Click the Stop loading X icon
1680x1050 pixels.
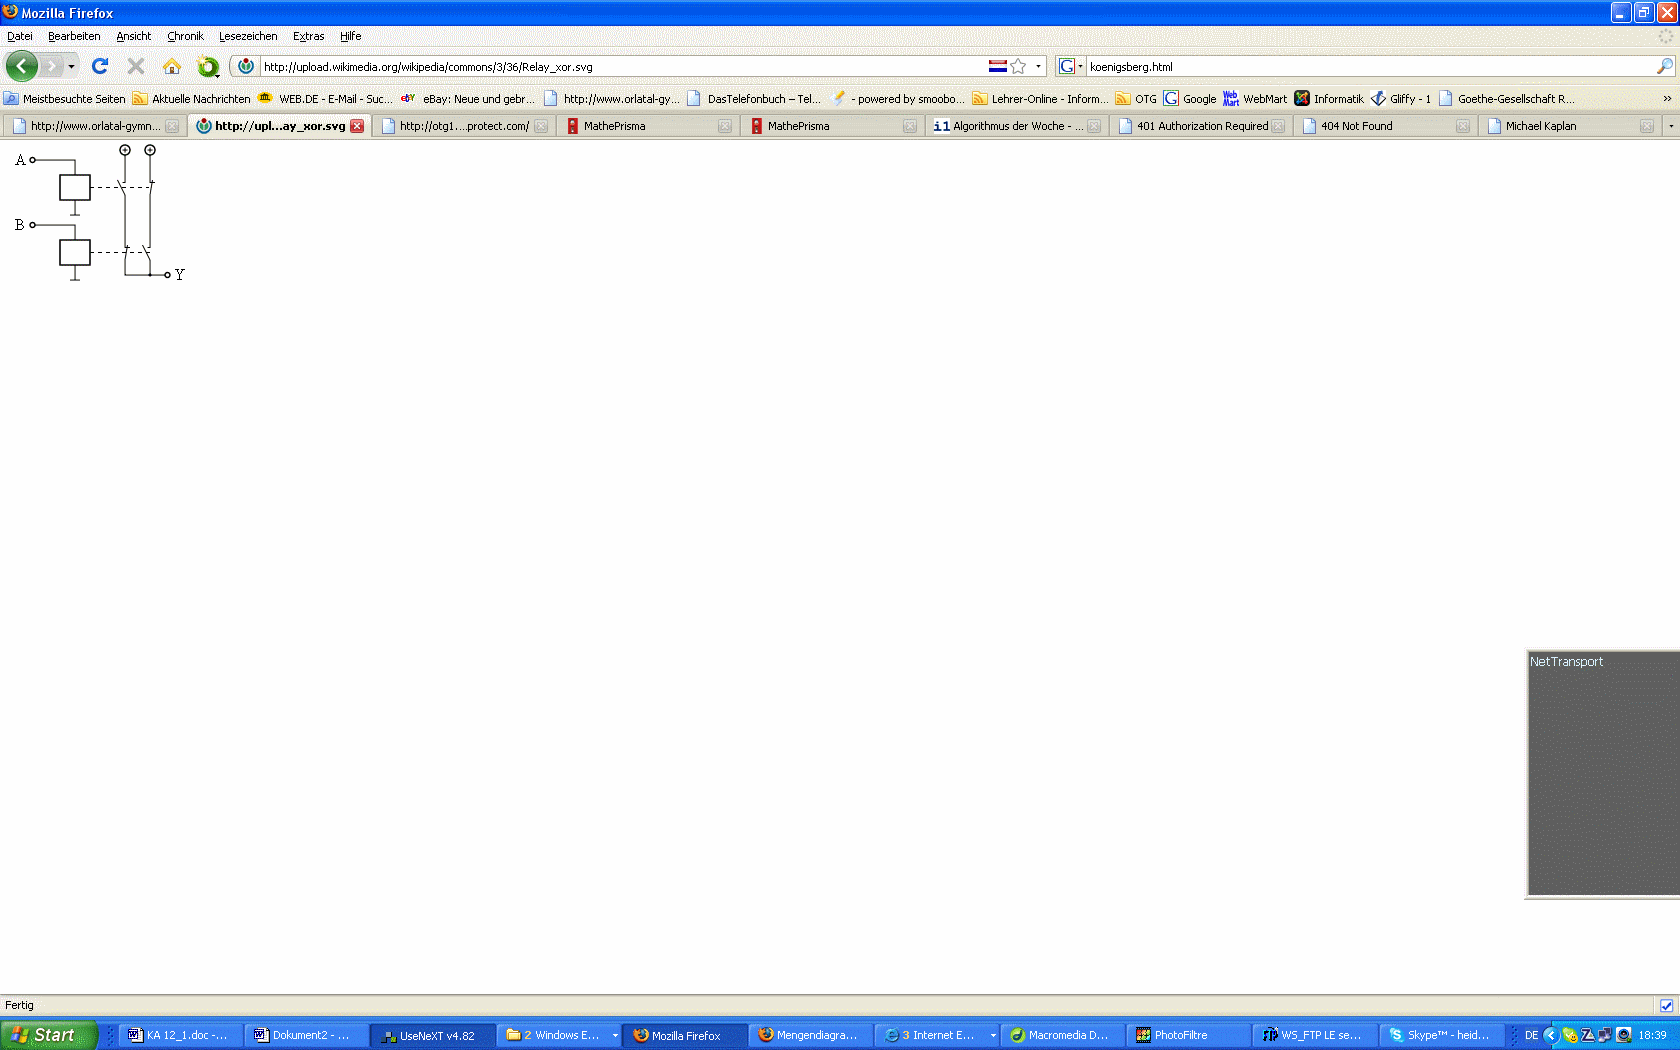(x=136, y=66)
